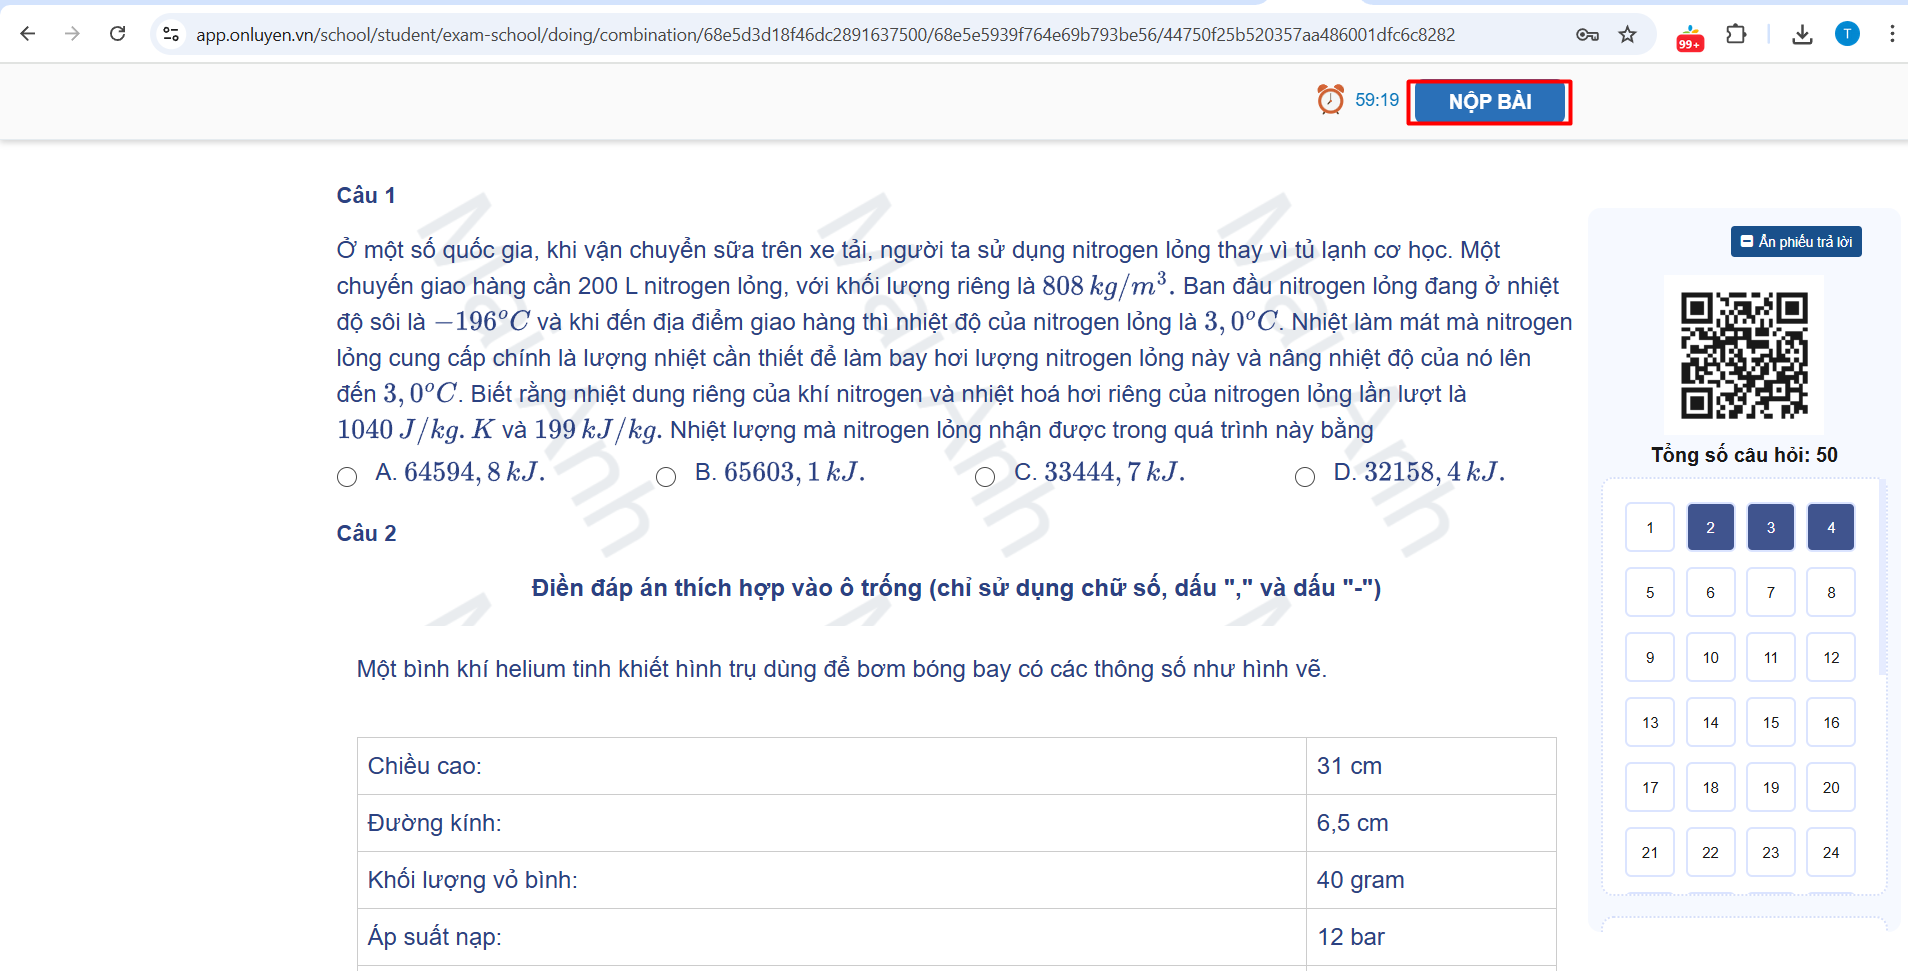Click the browser back arrow

28,34
